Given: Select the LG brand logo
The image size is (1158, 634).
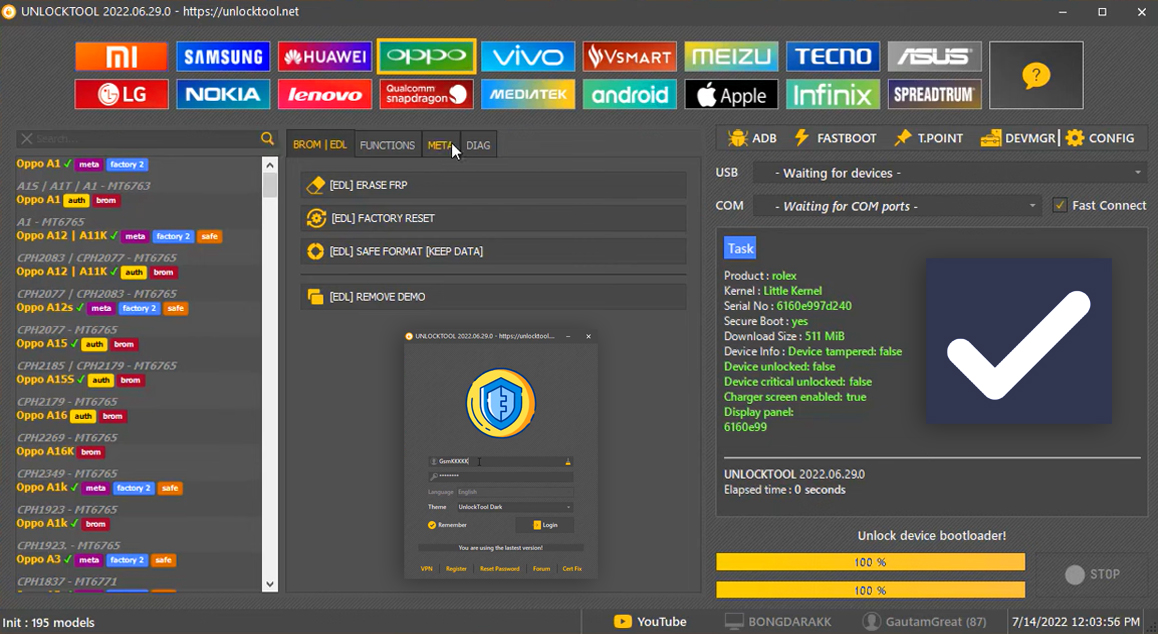Looking at the screenshot, I should click(121, 95).
